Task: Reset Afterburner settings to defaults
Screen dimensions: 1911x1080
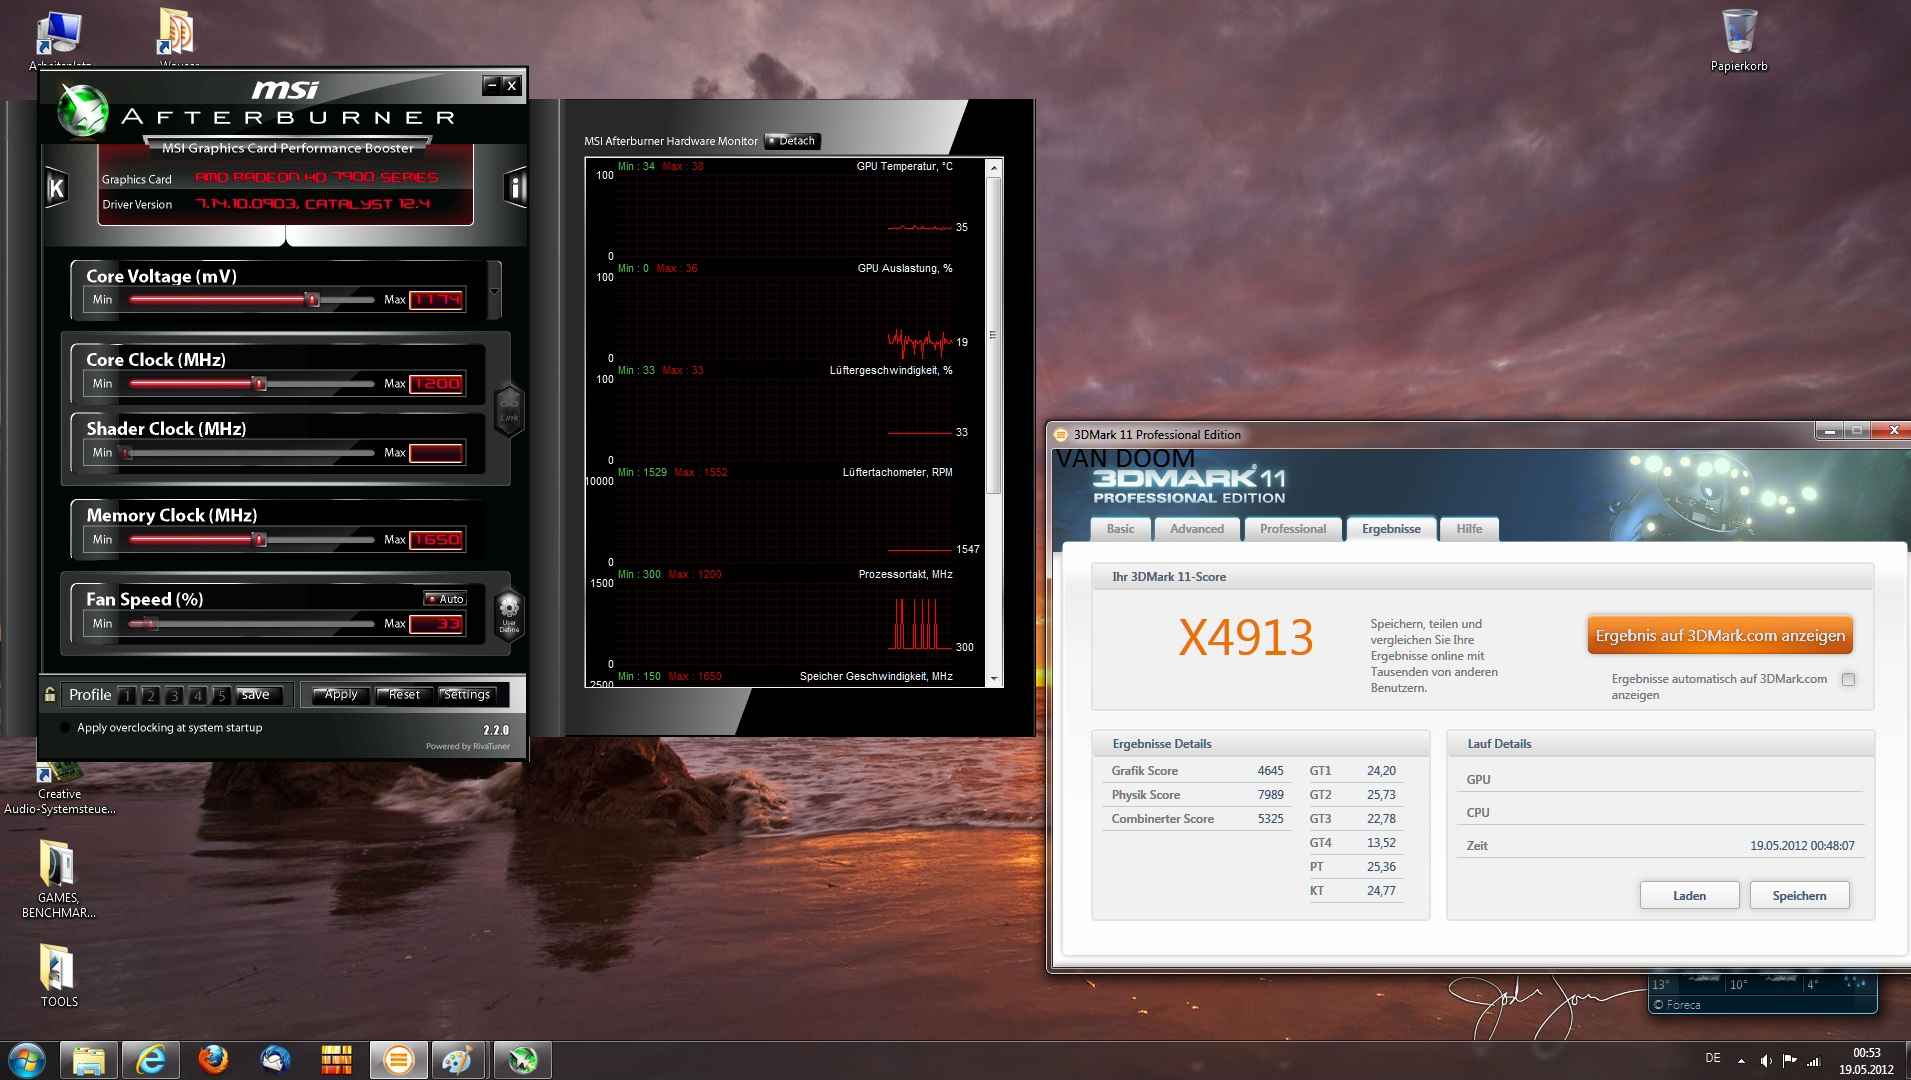Action: (x=404, y=695)
